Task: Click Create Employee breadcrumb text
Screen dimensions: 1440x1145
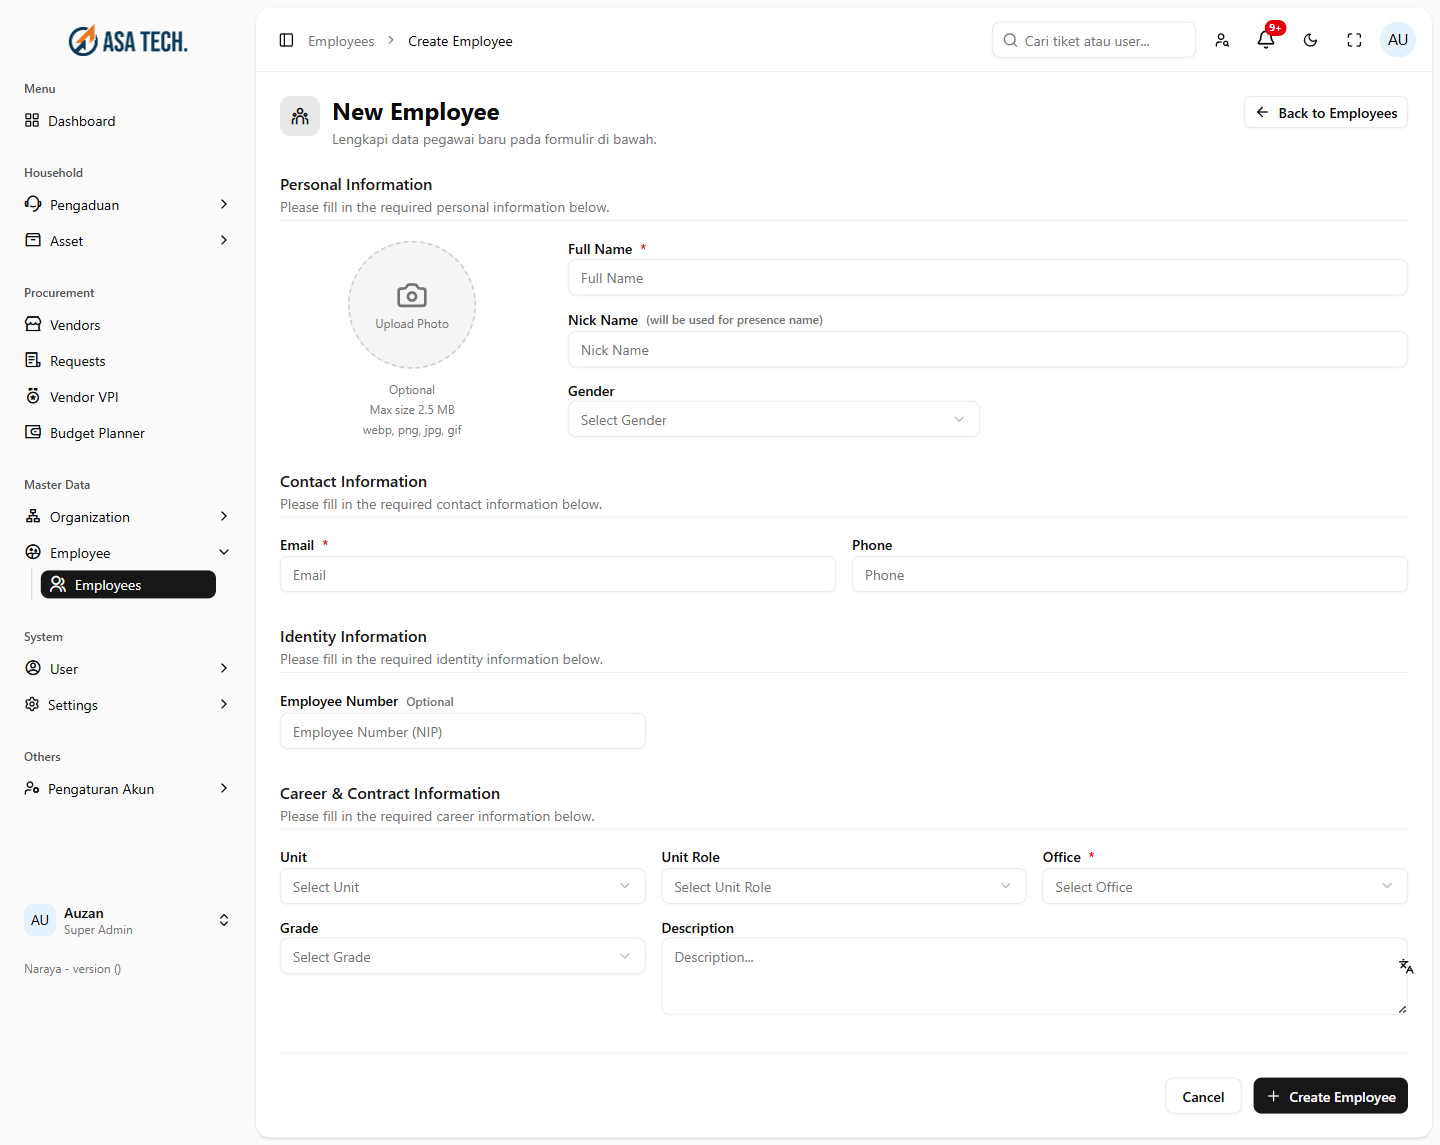Action: (460, 41)
